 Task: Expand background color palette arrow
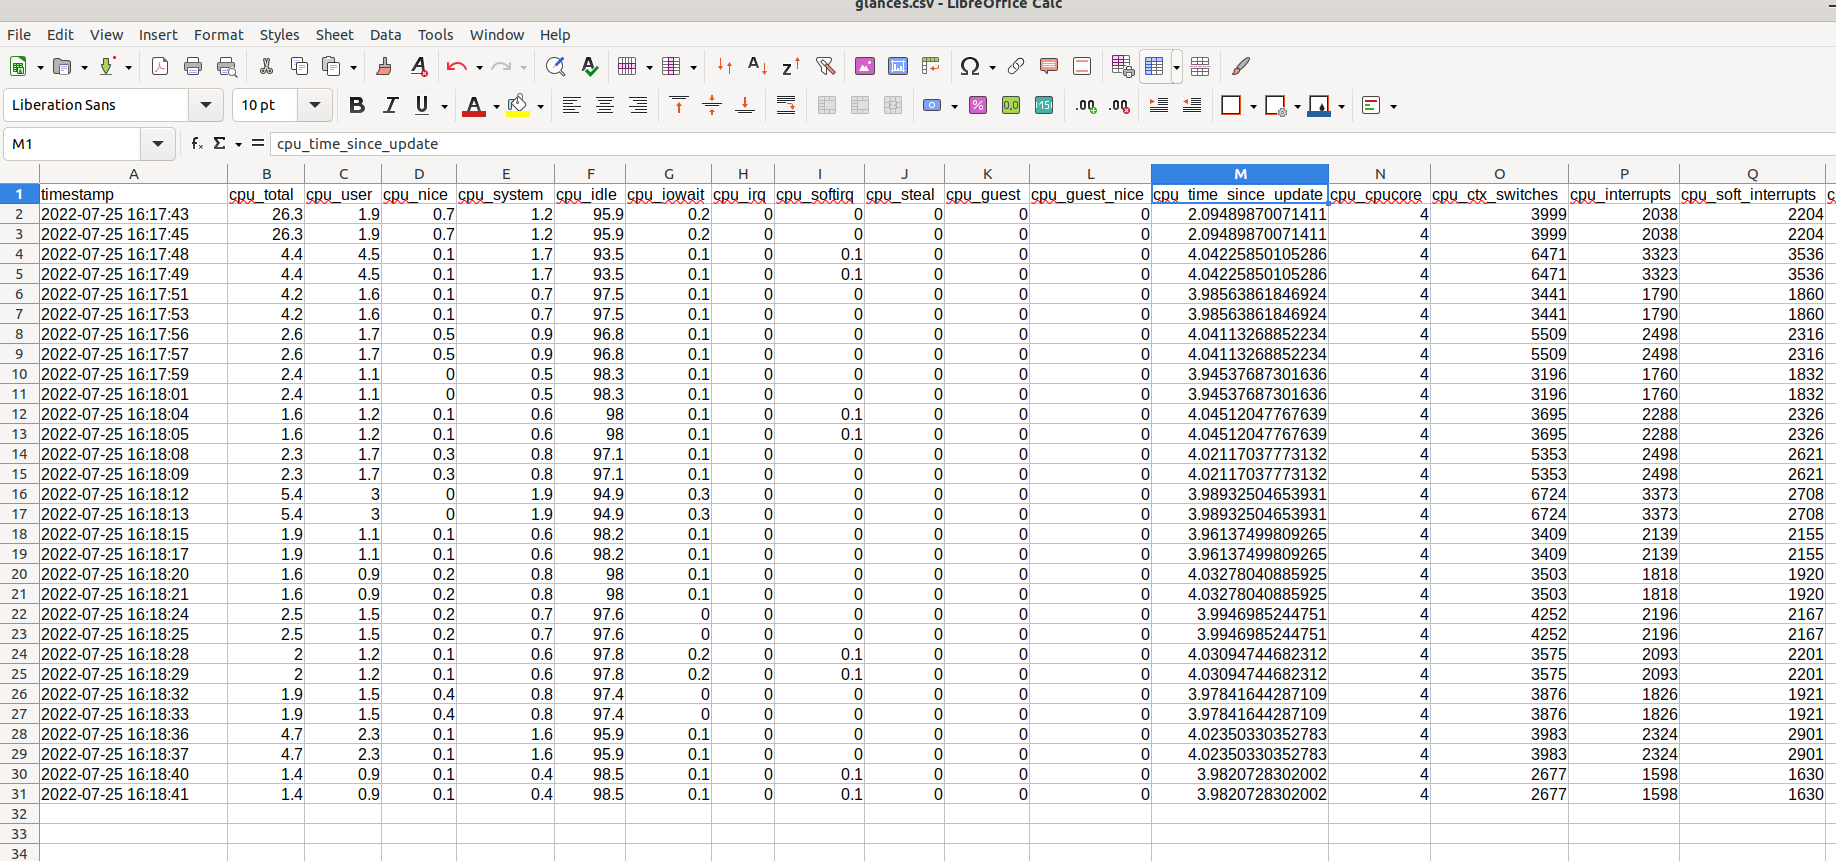point(541,105)
